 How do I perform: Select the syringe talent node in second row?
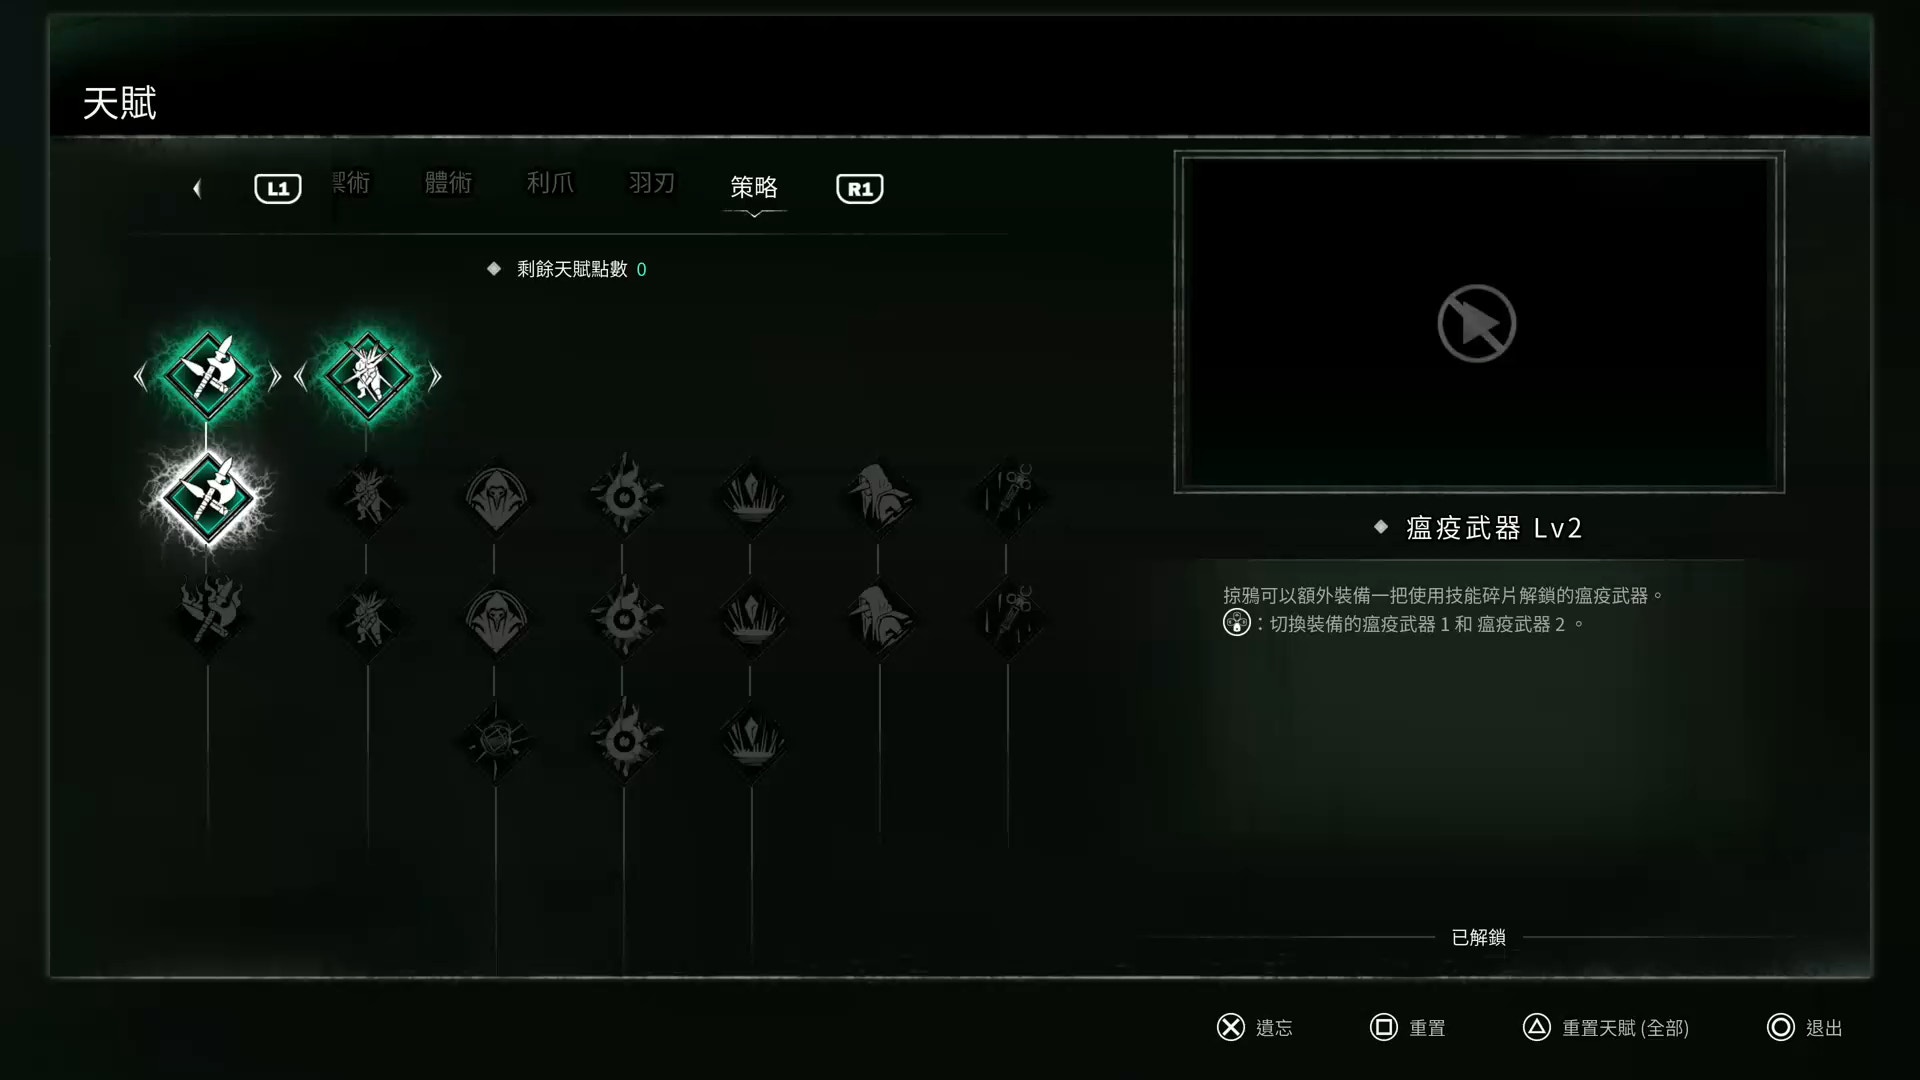click(x=1008, y=497)
